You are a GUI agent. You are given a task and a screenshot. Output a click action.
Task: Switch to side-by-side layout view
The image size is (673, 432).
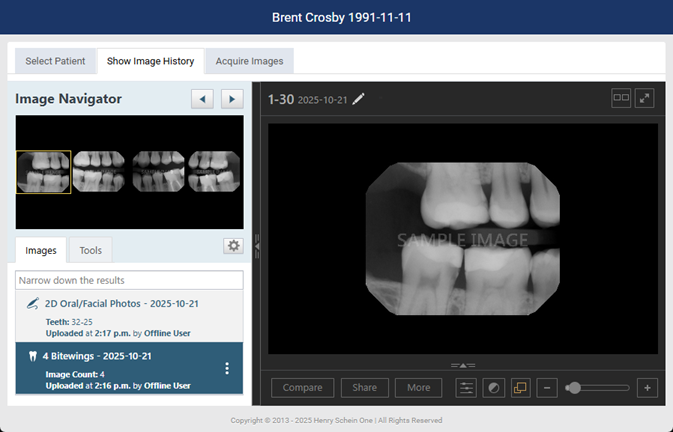pyautogui.click(x=621, y=98)
